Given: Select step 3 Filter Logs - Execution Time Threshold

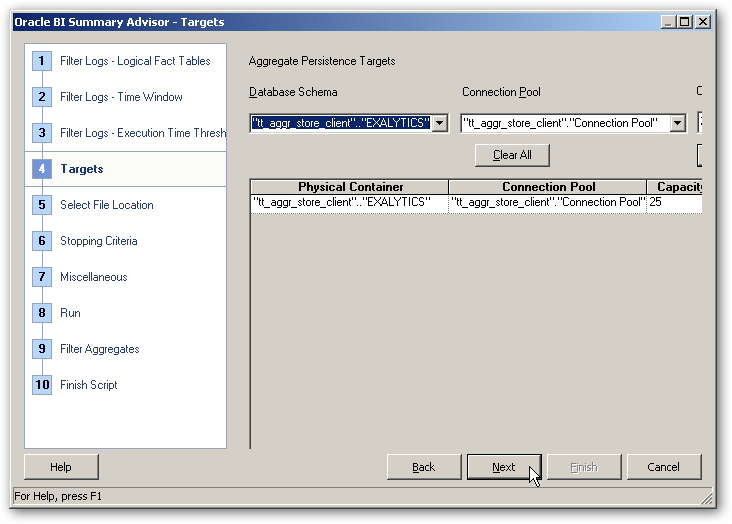Looking at the screenshot, I should point(143,133).
